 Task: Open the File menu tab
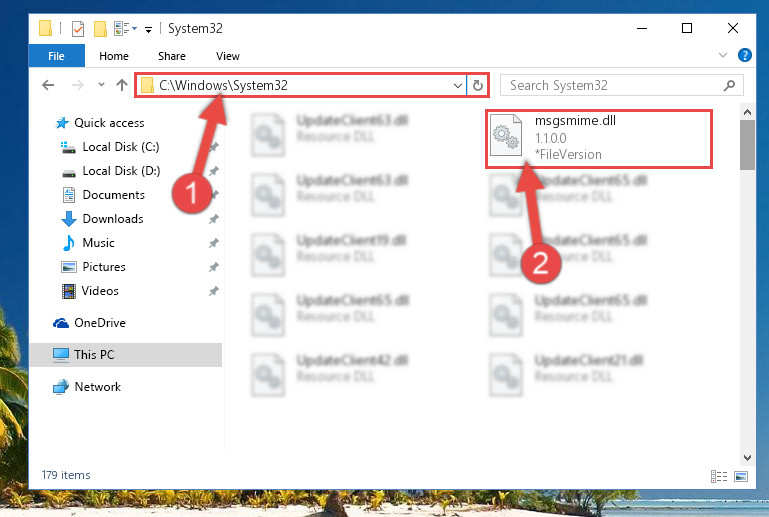(x=56, y=56)
